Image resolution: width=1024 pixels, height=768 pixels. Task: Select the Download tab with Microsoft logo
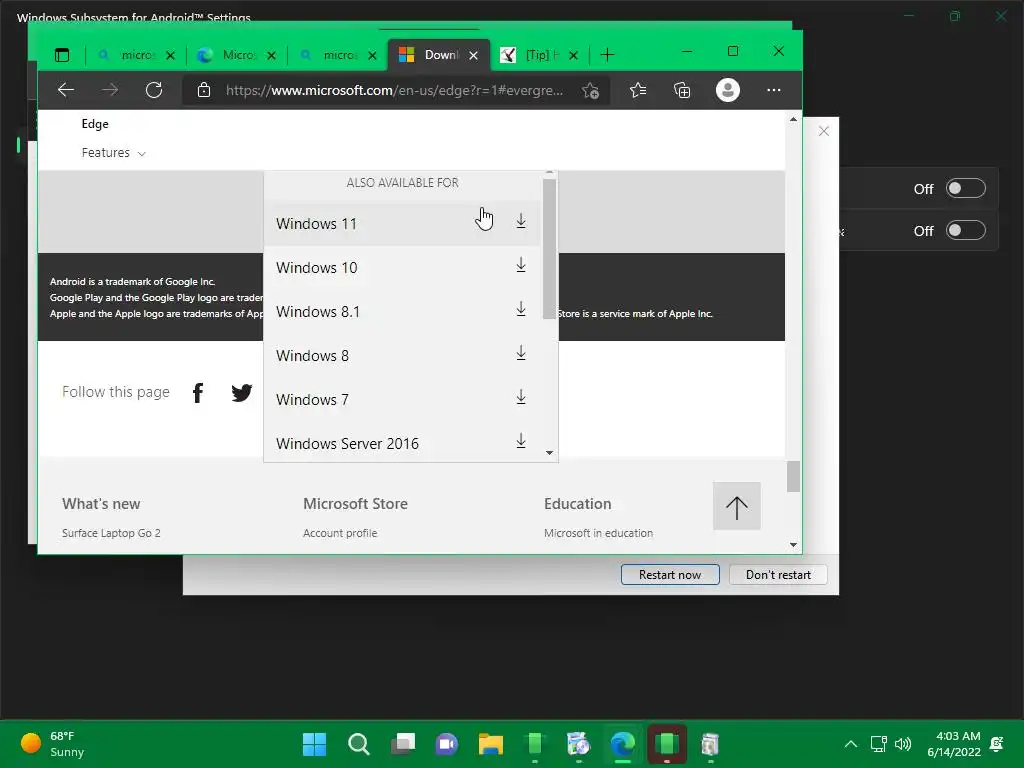click(429, 55)
